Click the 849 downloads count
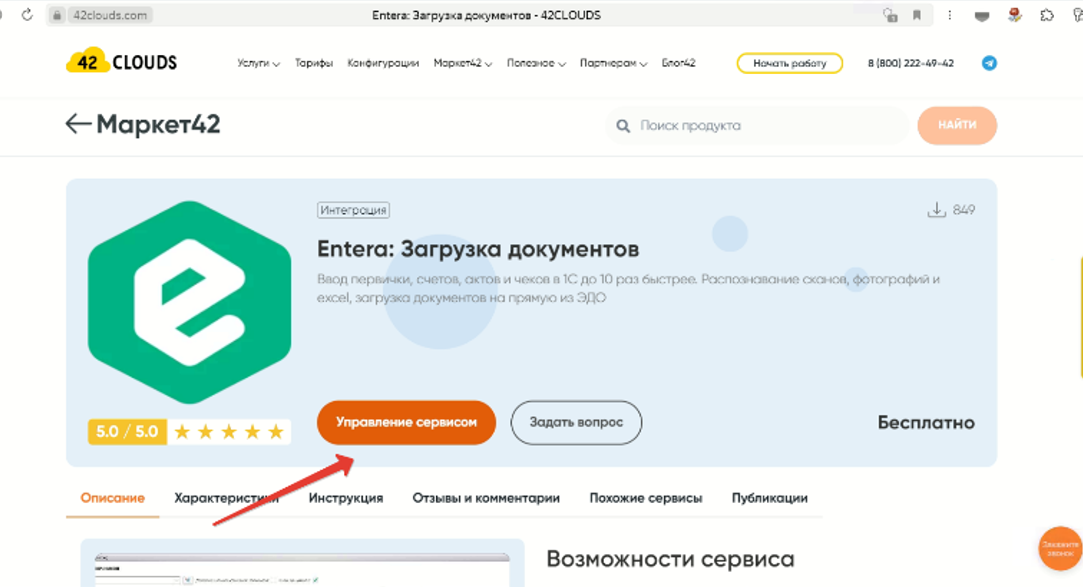The height and width of the screenshot is (587, 1083). [964, 209]
